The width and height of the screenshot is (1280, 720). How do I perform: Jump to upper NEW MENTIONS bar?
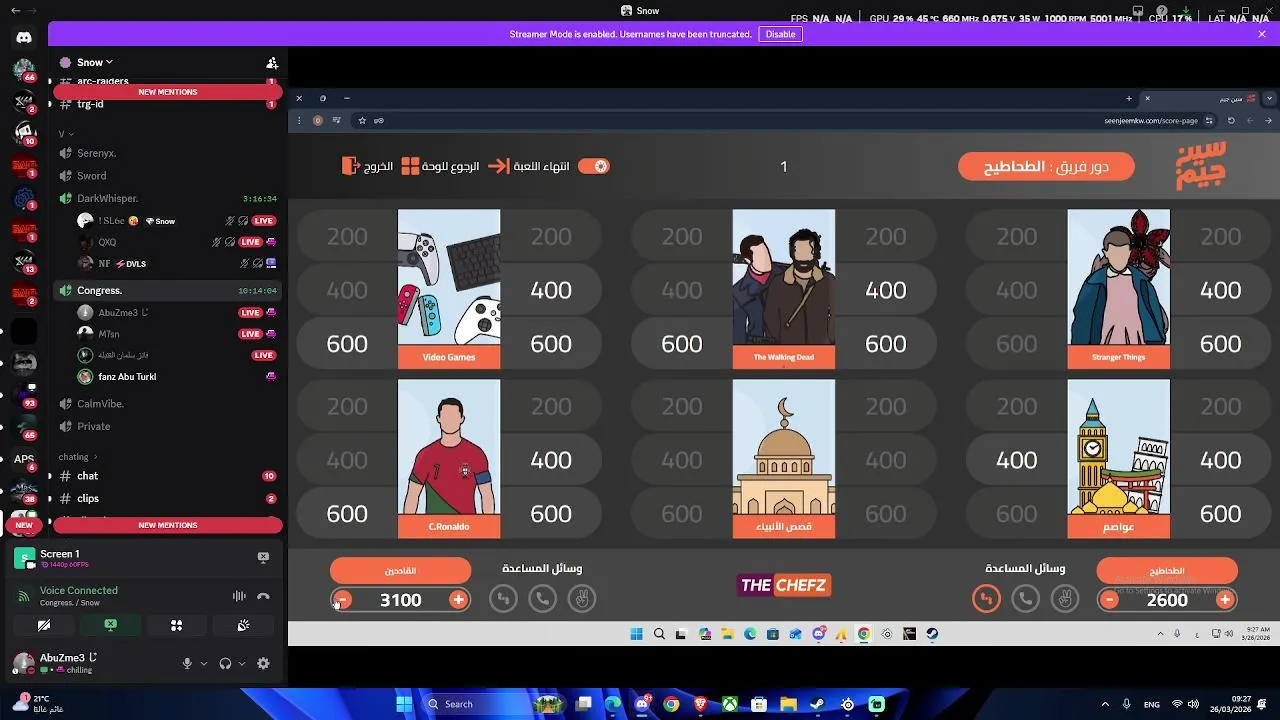pos(168,92)
